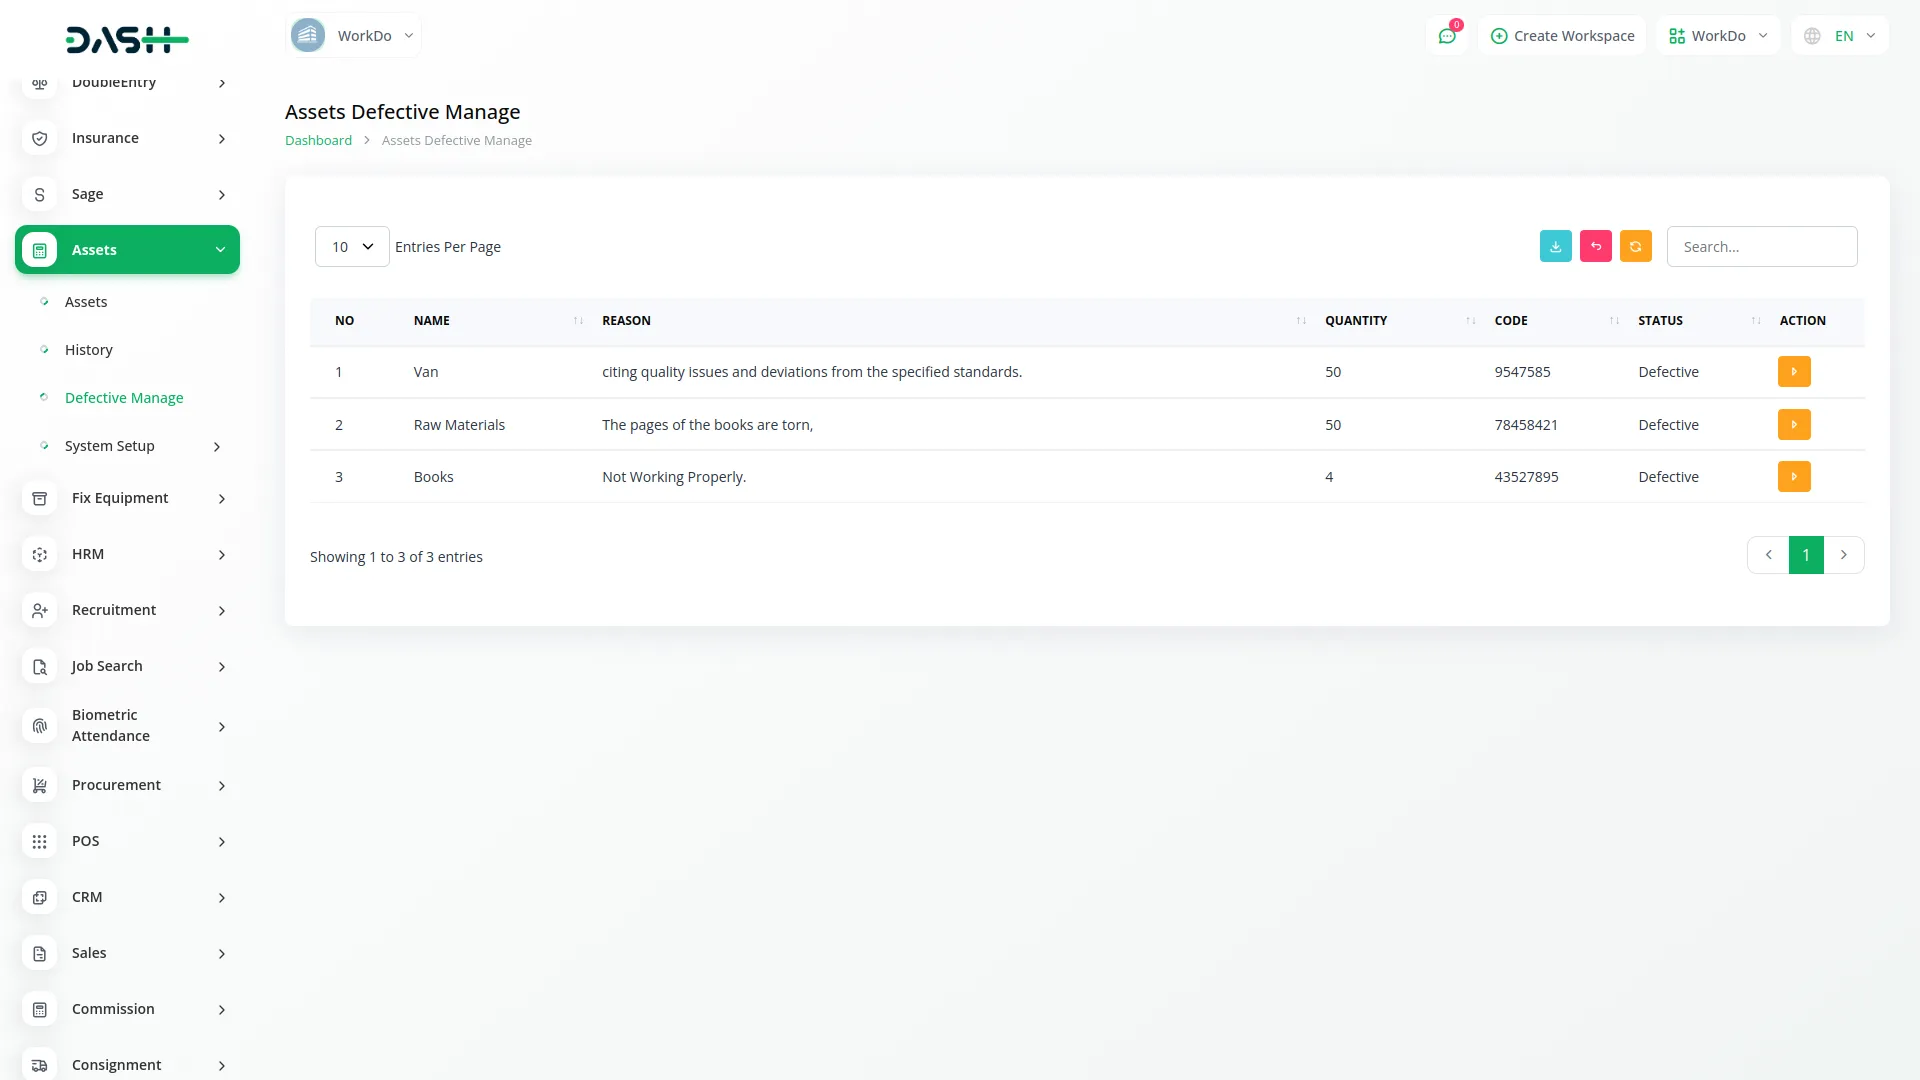This screenshot has height=1080, width=1920.
Task: Open the WorkDo workspace switcher dropdown
Action: [x=353, y=35]
